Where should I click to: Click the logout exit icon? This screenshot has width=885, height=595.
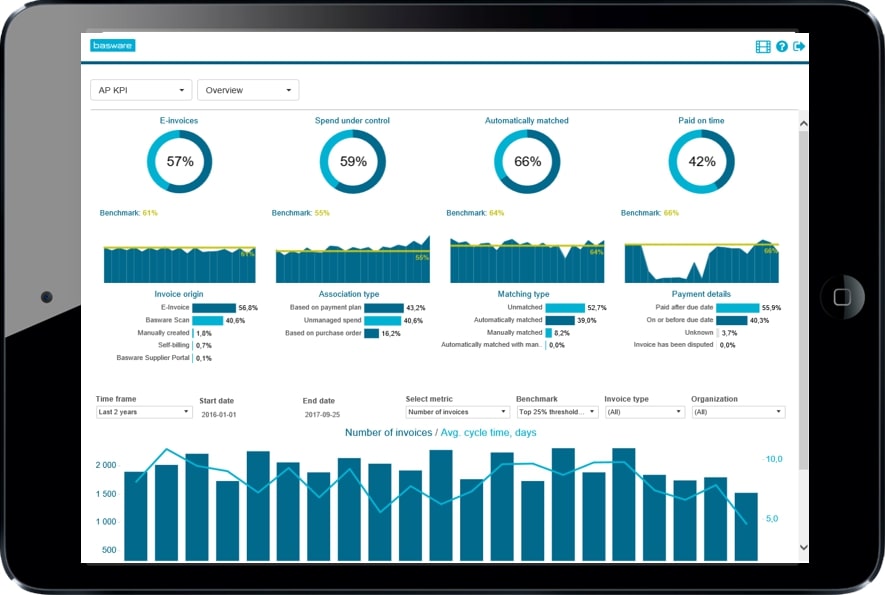[x=799, y=47]
